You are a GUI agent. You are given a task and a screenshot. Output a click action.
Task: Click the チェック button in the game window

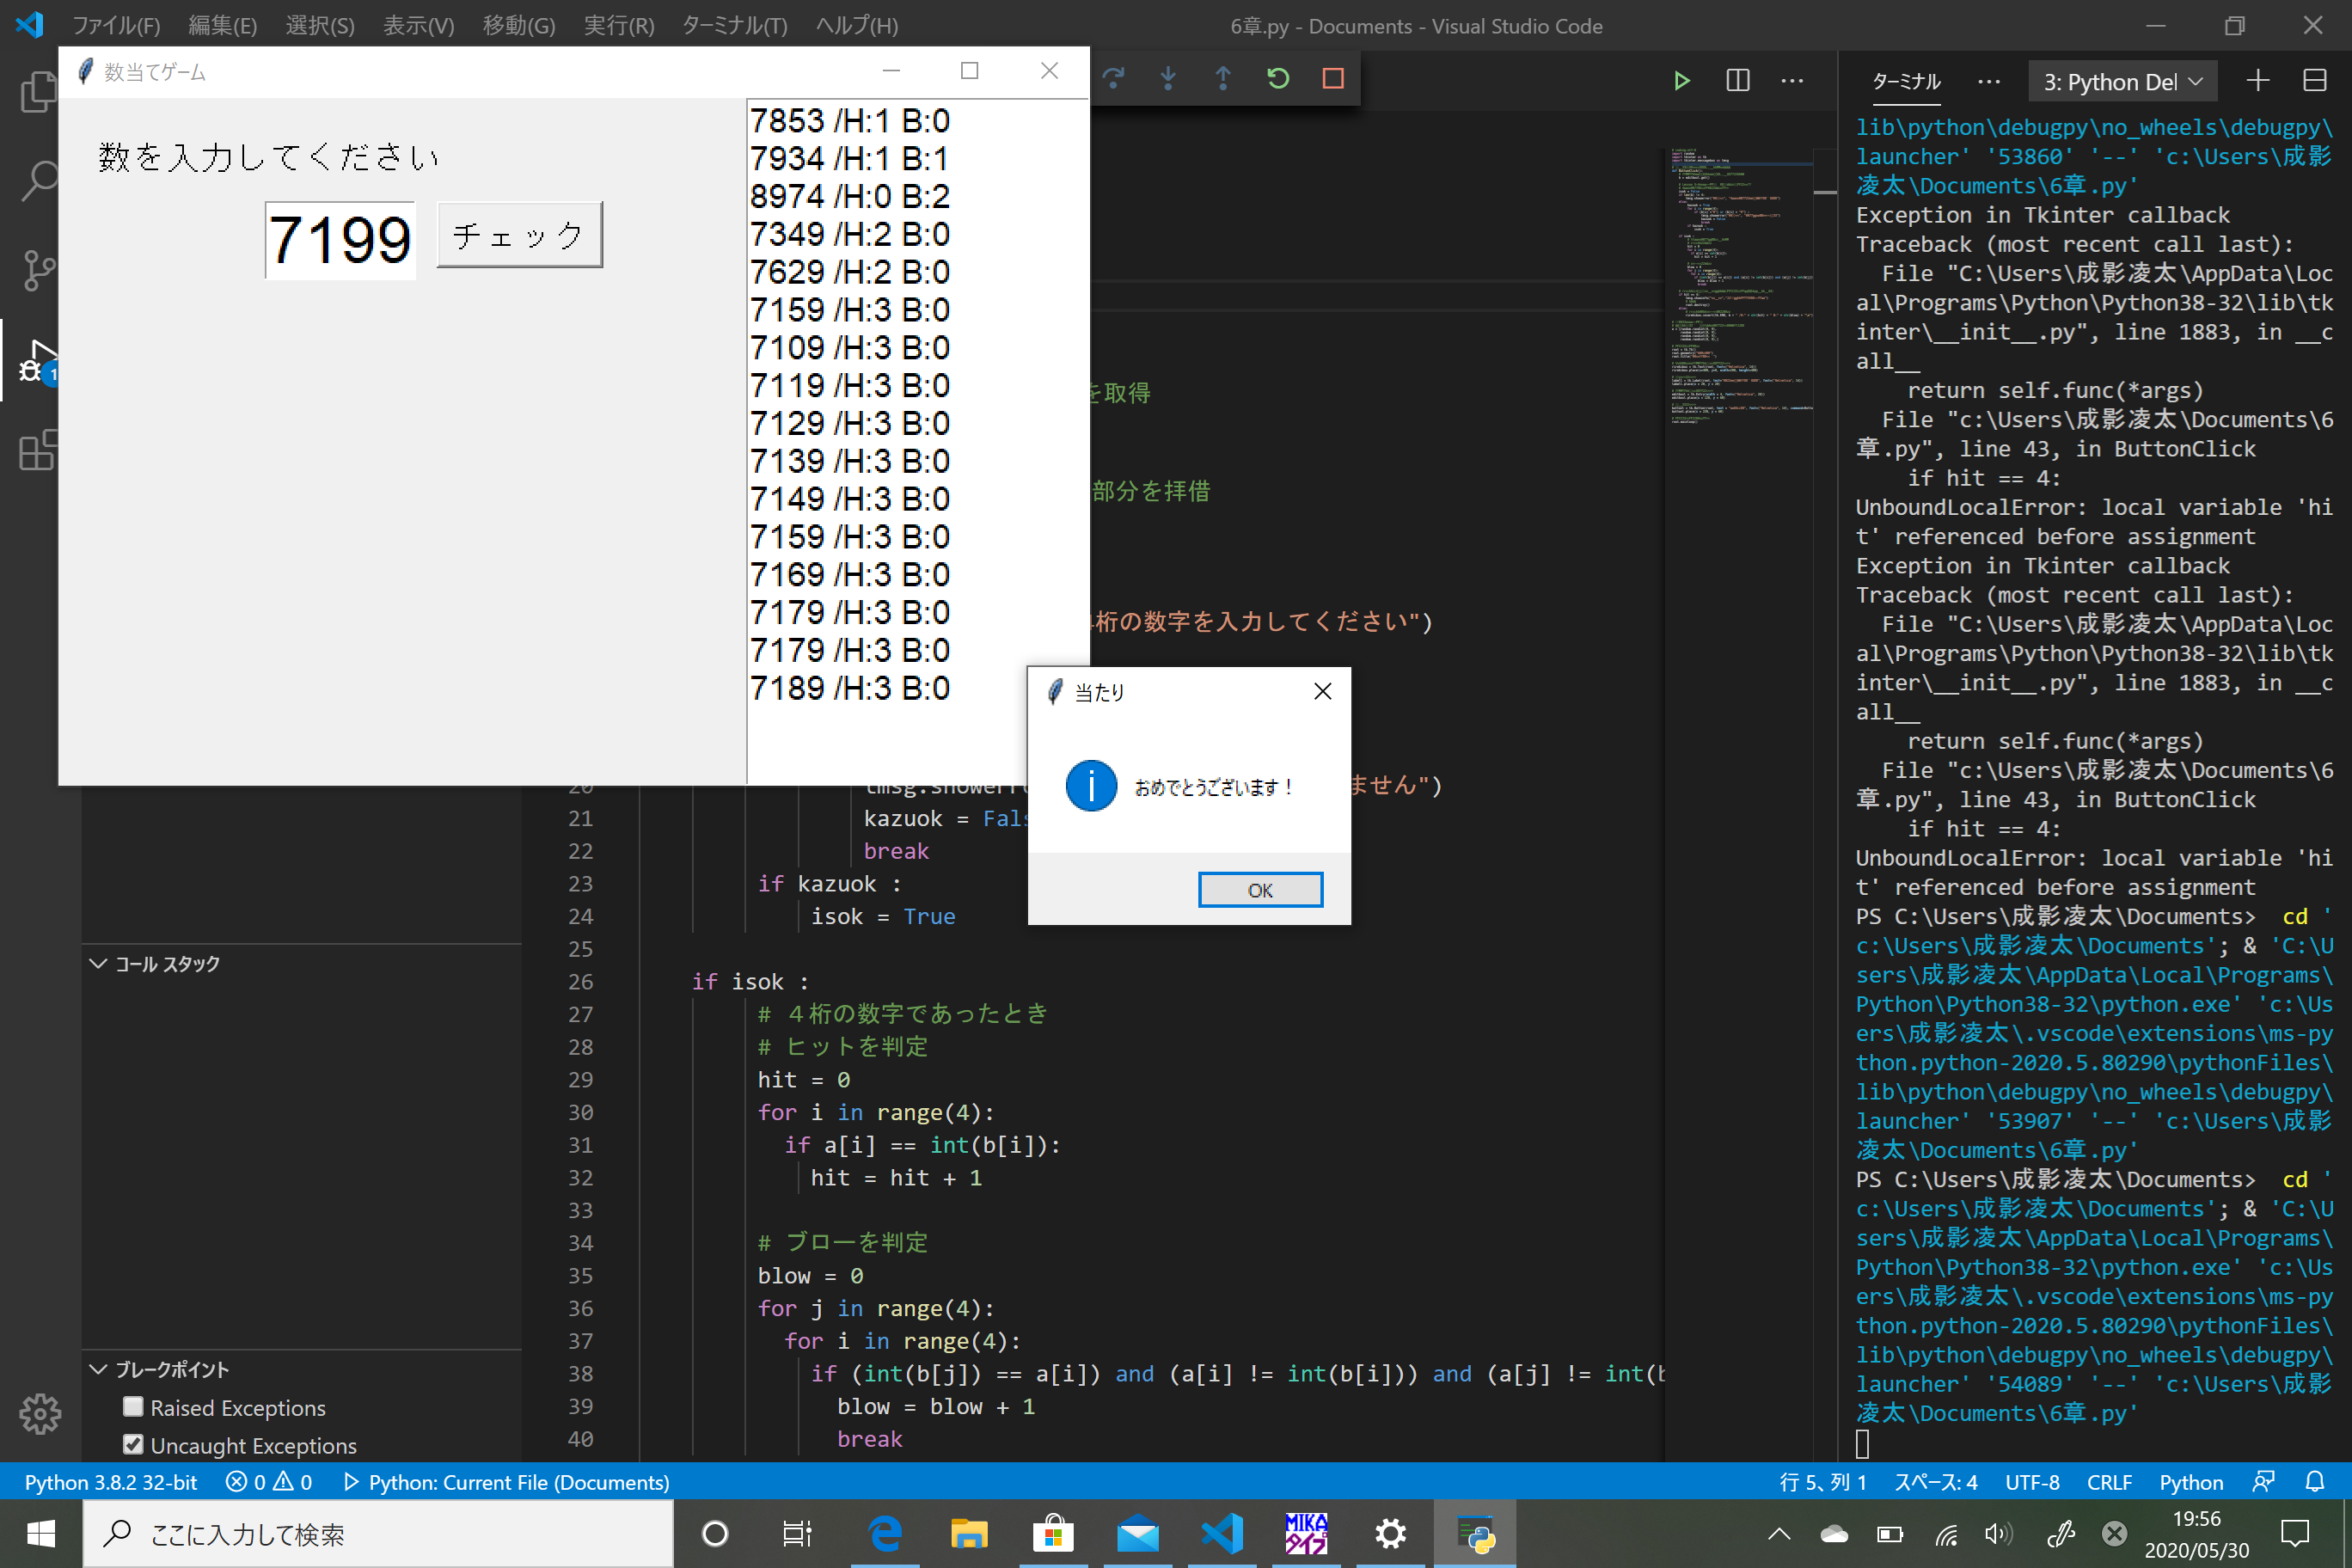519,235
